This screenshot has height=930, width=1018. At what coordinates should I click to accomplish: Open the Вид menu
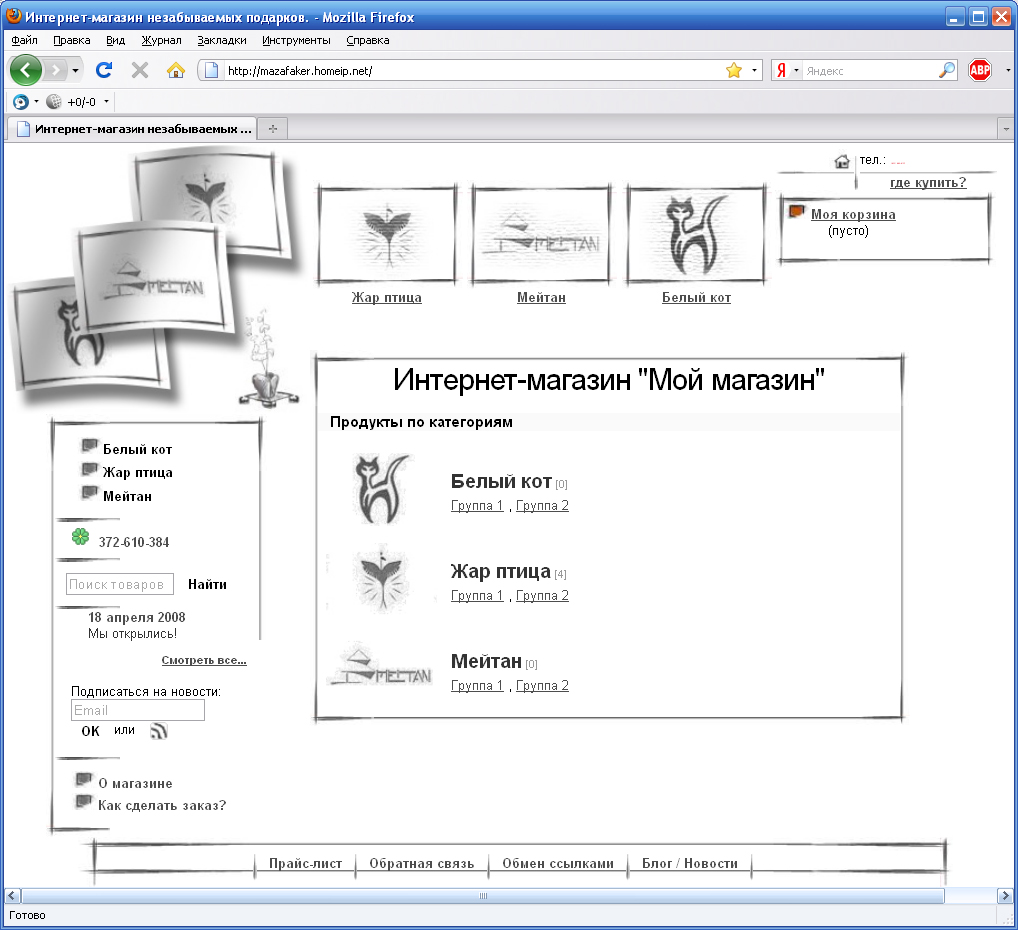pyautogui.click(x=115, y=40)
